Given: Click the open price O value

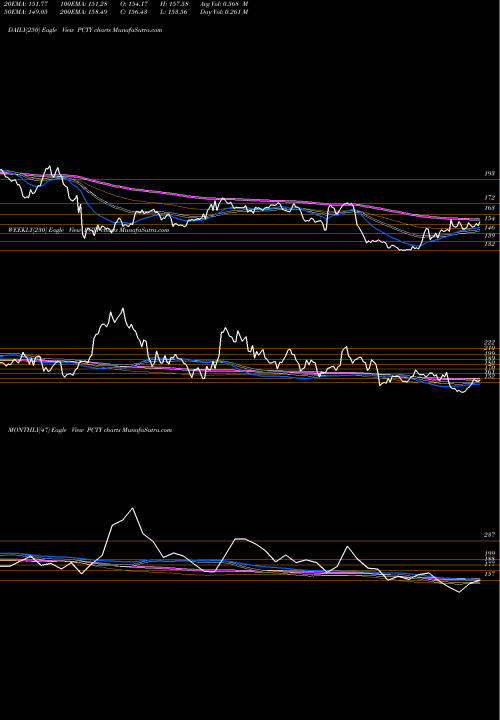Looking at the screenshot, I should coord(136,4).
